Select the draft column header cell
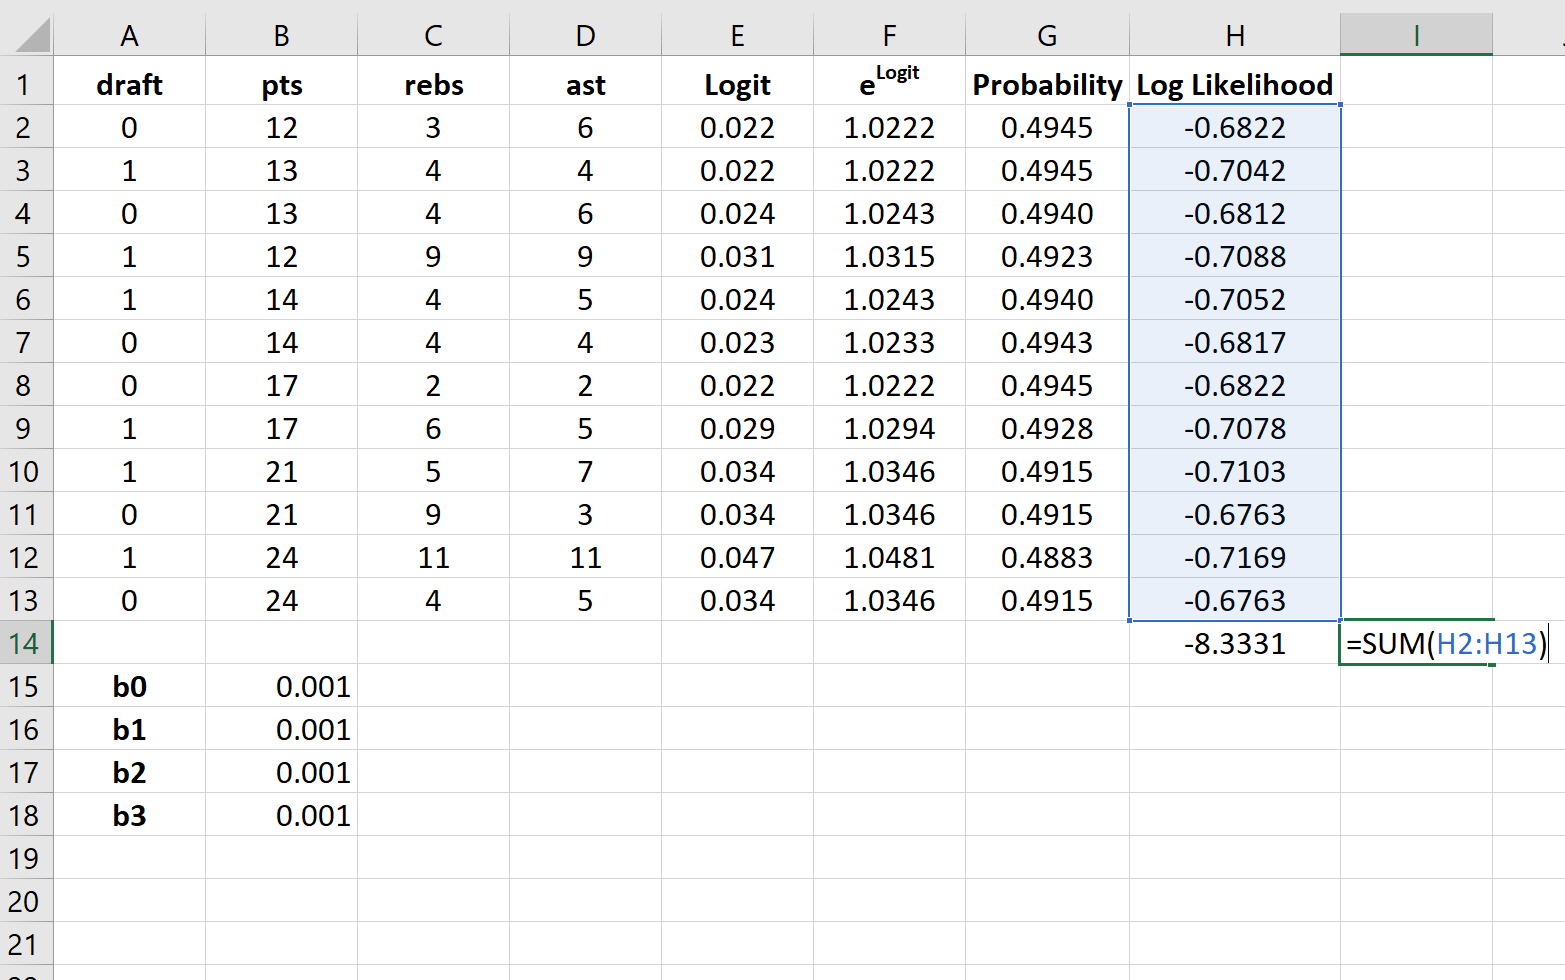This screenshot has width=1565, height=980. [129, 85]
